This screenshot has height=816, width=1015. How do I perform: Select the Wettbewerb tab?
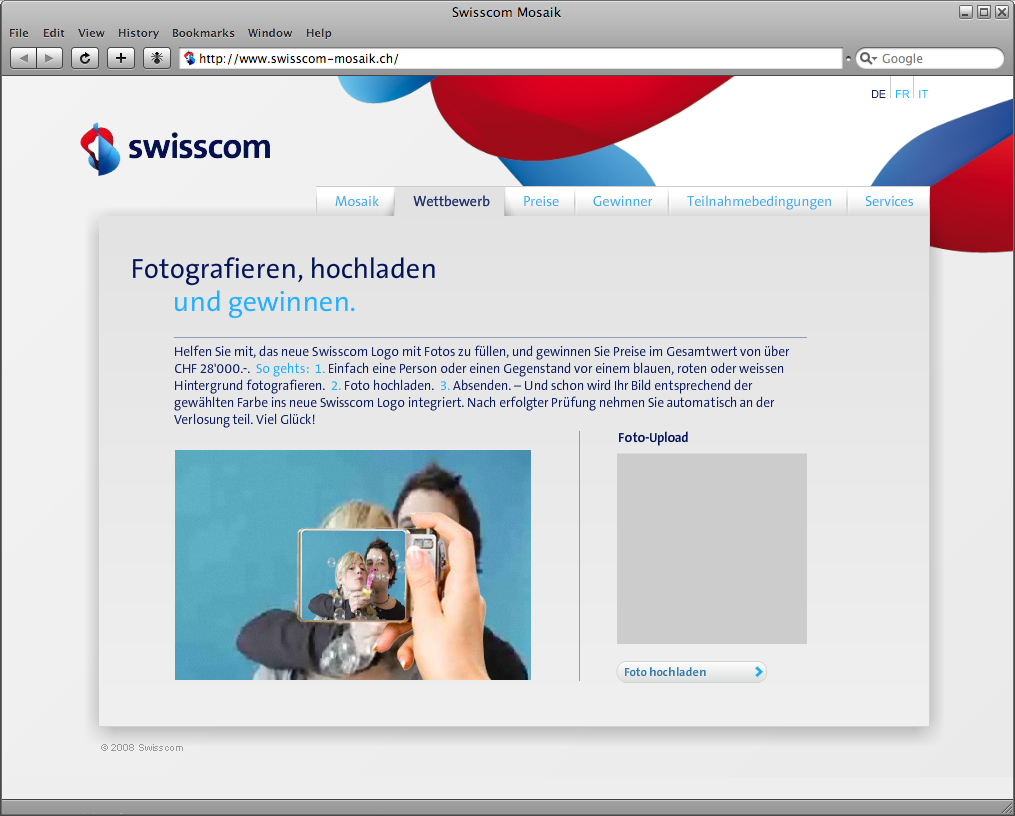point(451,201)
